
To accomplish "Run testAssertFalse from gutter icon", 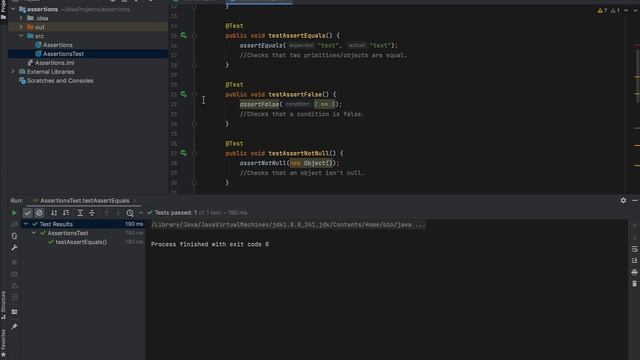I will point(184,94).
